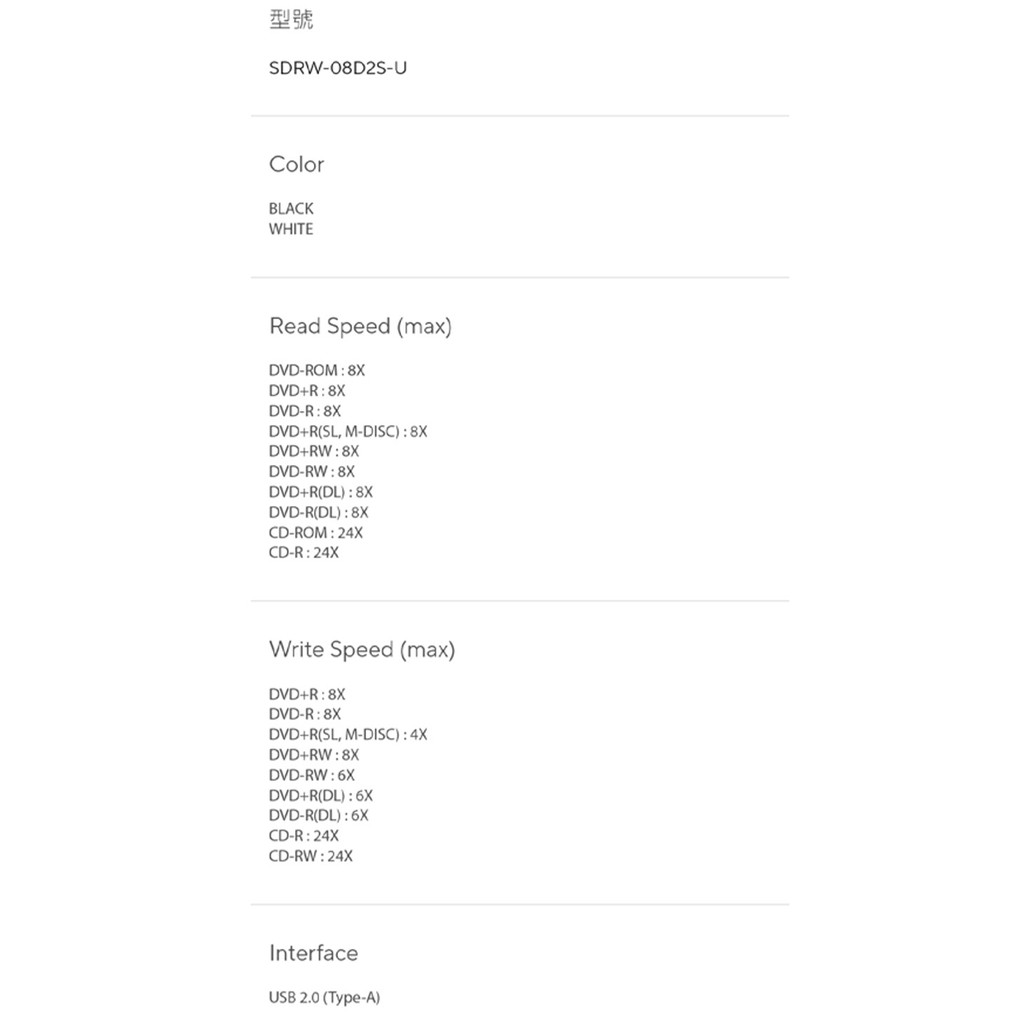Click DVD+R(SL, M-DISC) : 4X write entry

[348, 735]
